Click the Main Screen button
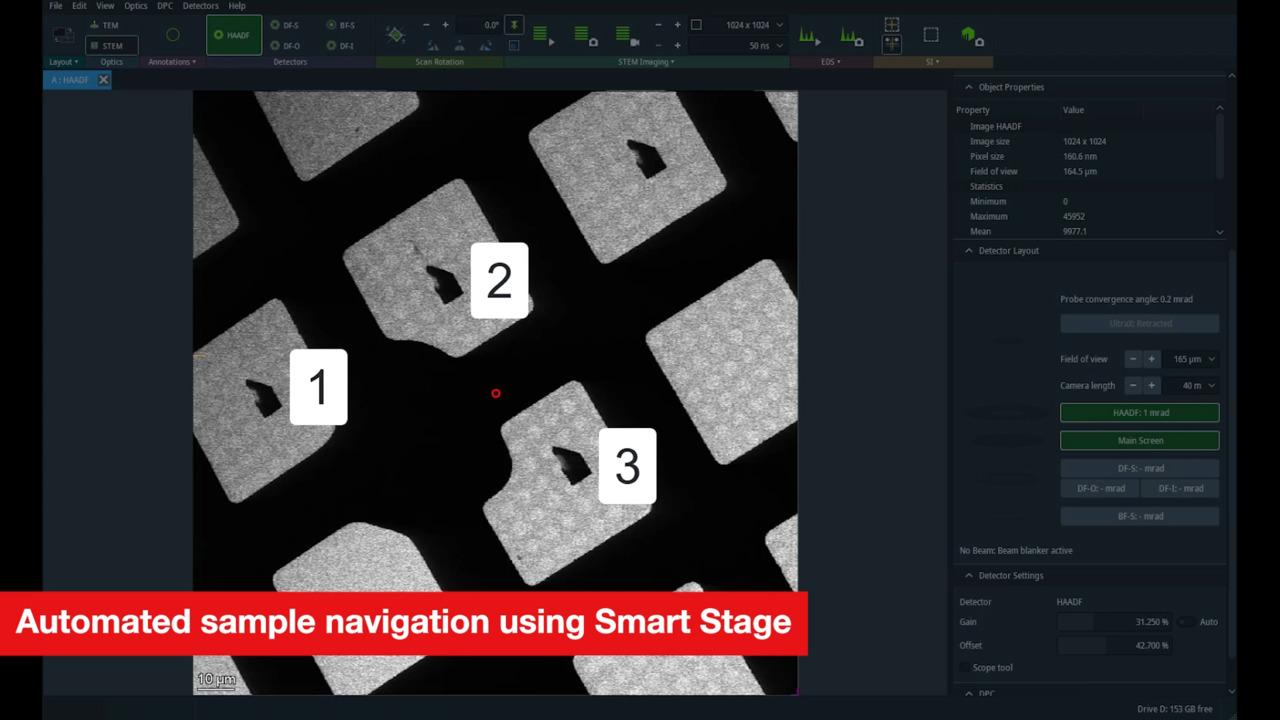The width and height of the screenshot is (1280, 720). tap(1139, 440)
